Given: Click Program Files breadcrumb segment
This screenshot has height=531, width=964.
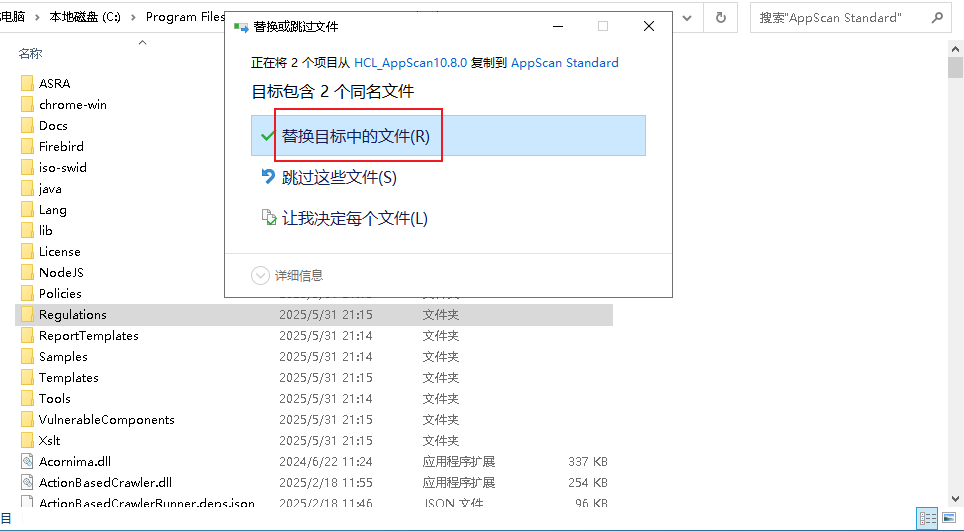Looking at the screenshot, I should click(x=185, y=17).
